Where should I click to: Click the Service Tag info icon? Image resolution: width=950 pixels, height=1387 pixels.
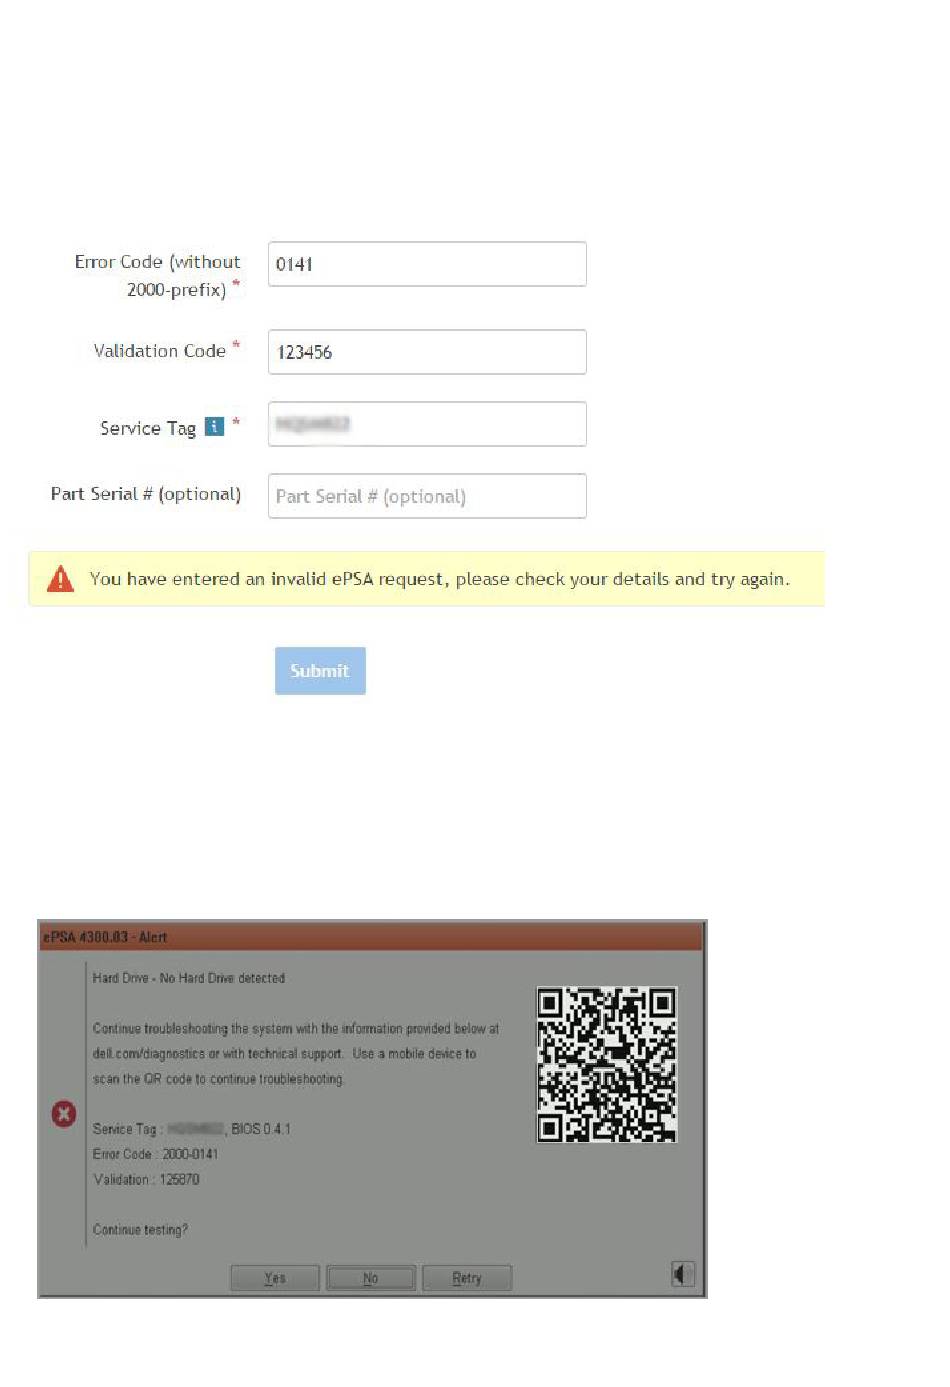point(214,427)
